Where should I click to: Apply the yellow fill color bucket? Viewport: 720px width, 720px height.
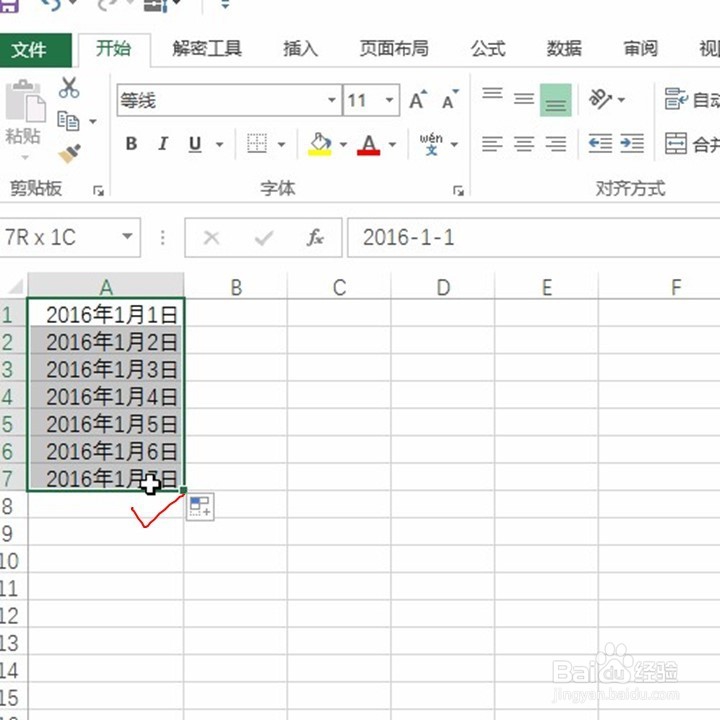[320, 144]
